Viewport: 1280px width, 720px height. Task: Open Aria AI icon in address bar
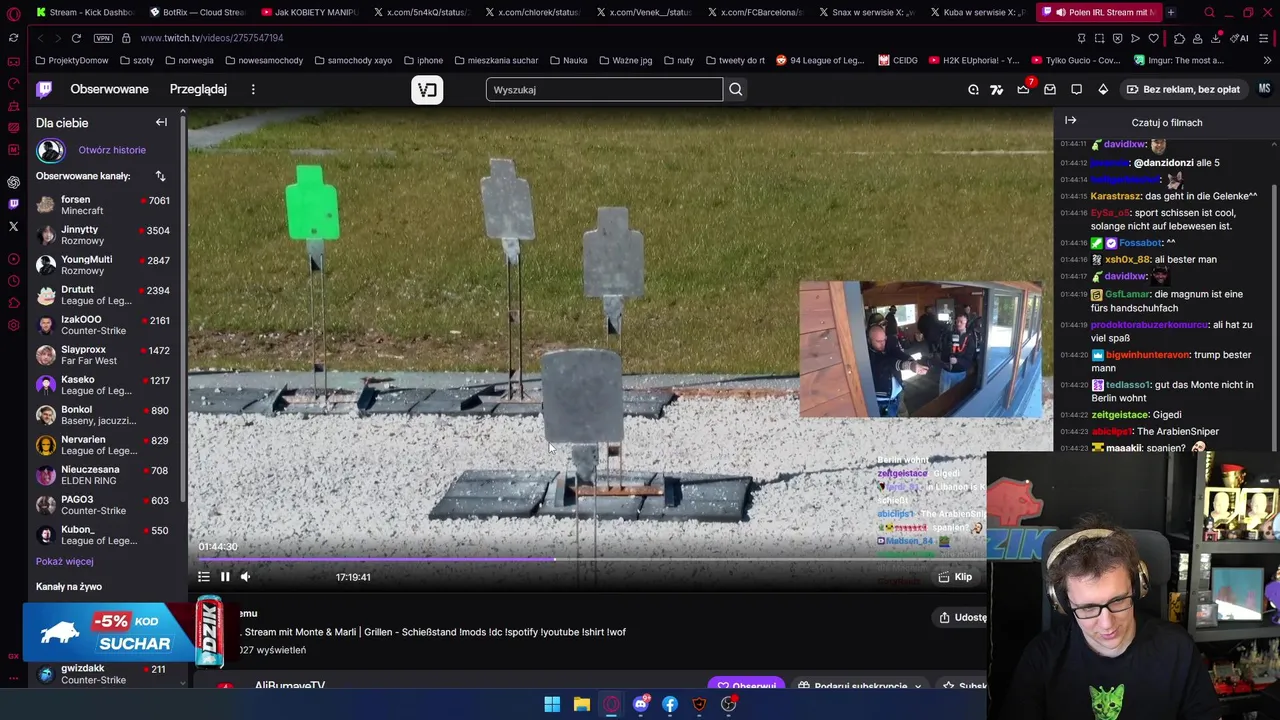pos(1240,38)
